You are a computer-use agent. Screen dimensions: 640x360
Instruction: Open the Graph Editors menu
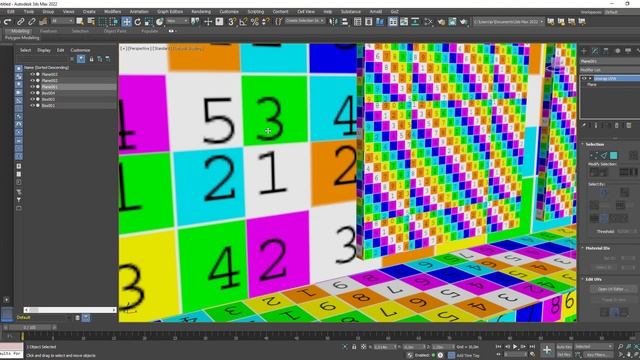(x=170, y=12)
